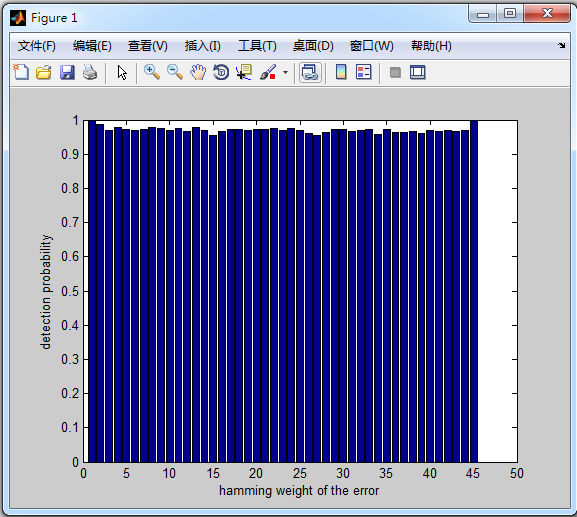The width and height of the screenshot is (577, 517).
Task: Click the New Figure icon
Action: (21, 72)
